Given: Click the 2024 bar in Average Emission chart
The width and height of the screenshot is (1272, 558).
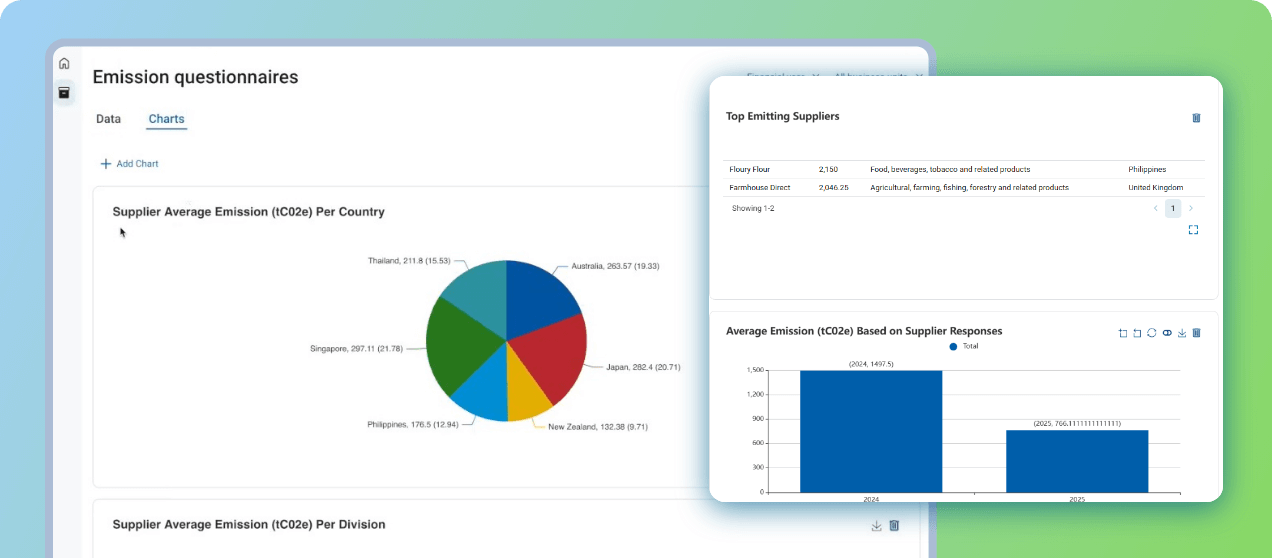Looking at the screenshot, I should pyautogui.click(x=871, y=431).
